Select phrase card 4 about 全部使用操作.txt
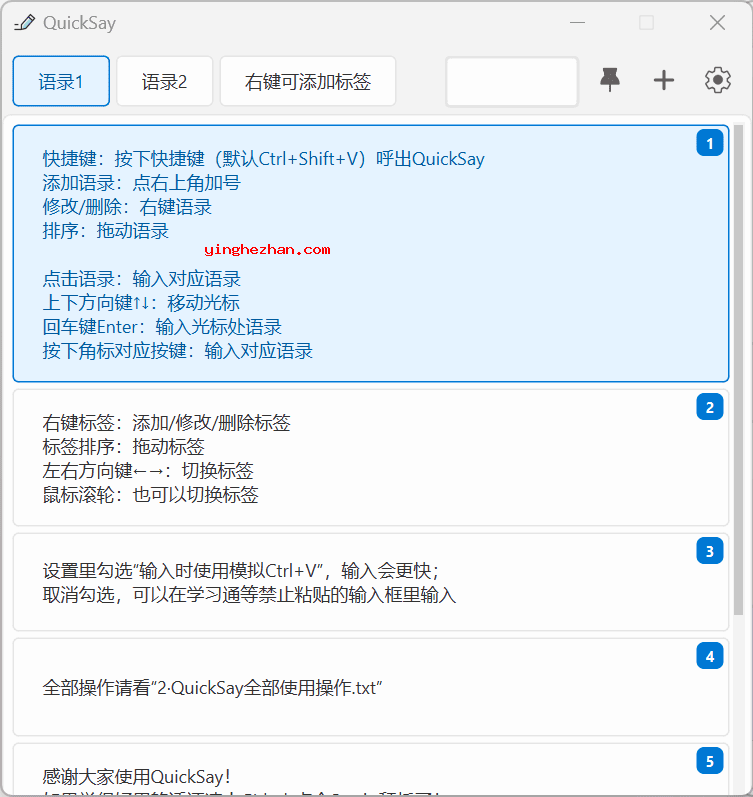The width and height of the screenshot is (753, 797). (x=371, y=687)
